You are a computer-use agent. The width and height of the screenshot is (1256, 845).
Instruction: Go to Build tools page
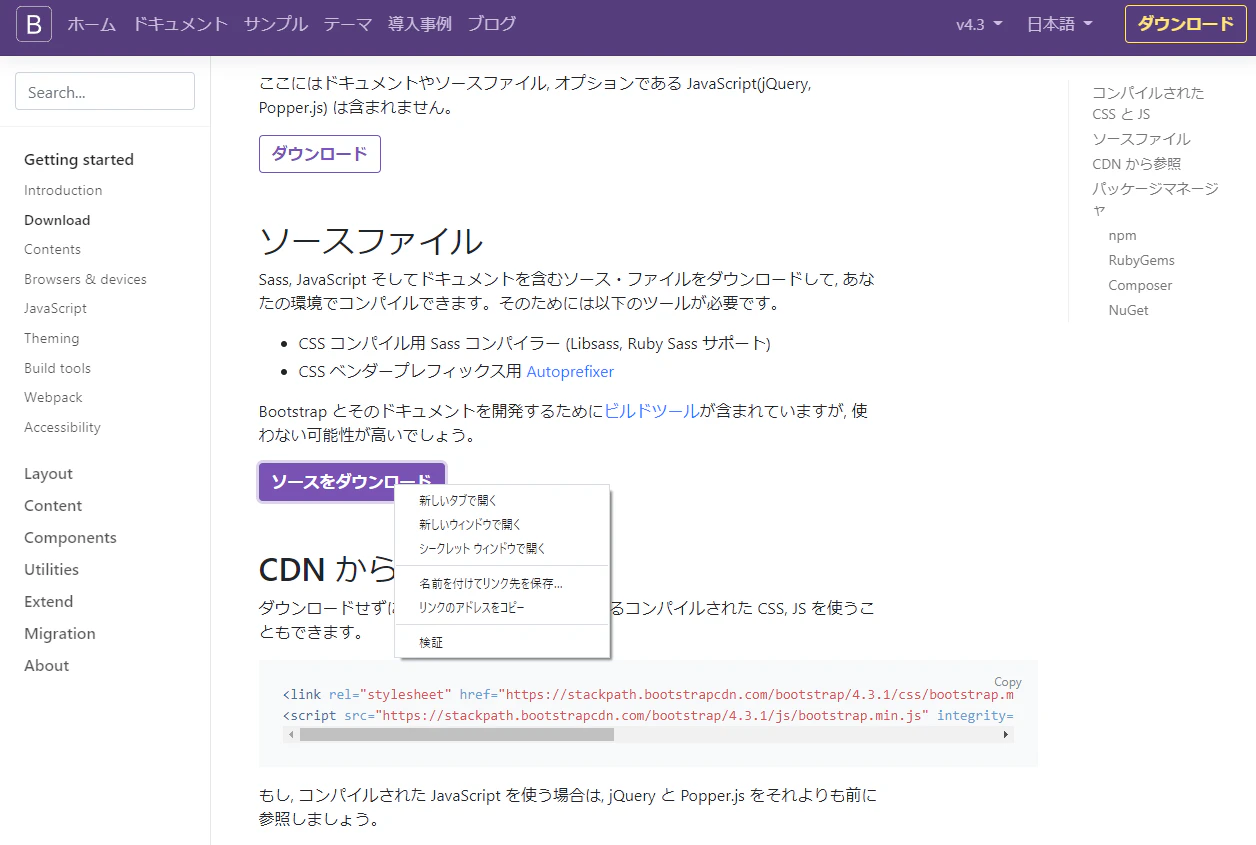click(57, 368)
